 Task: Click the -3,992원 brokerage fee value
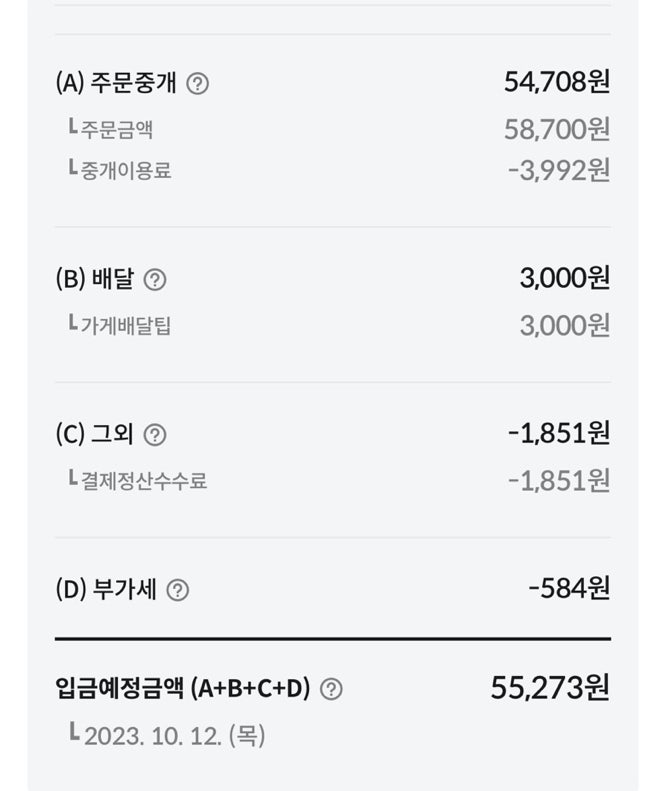click(x=558, y=170)
